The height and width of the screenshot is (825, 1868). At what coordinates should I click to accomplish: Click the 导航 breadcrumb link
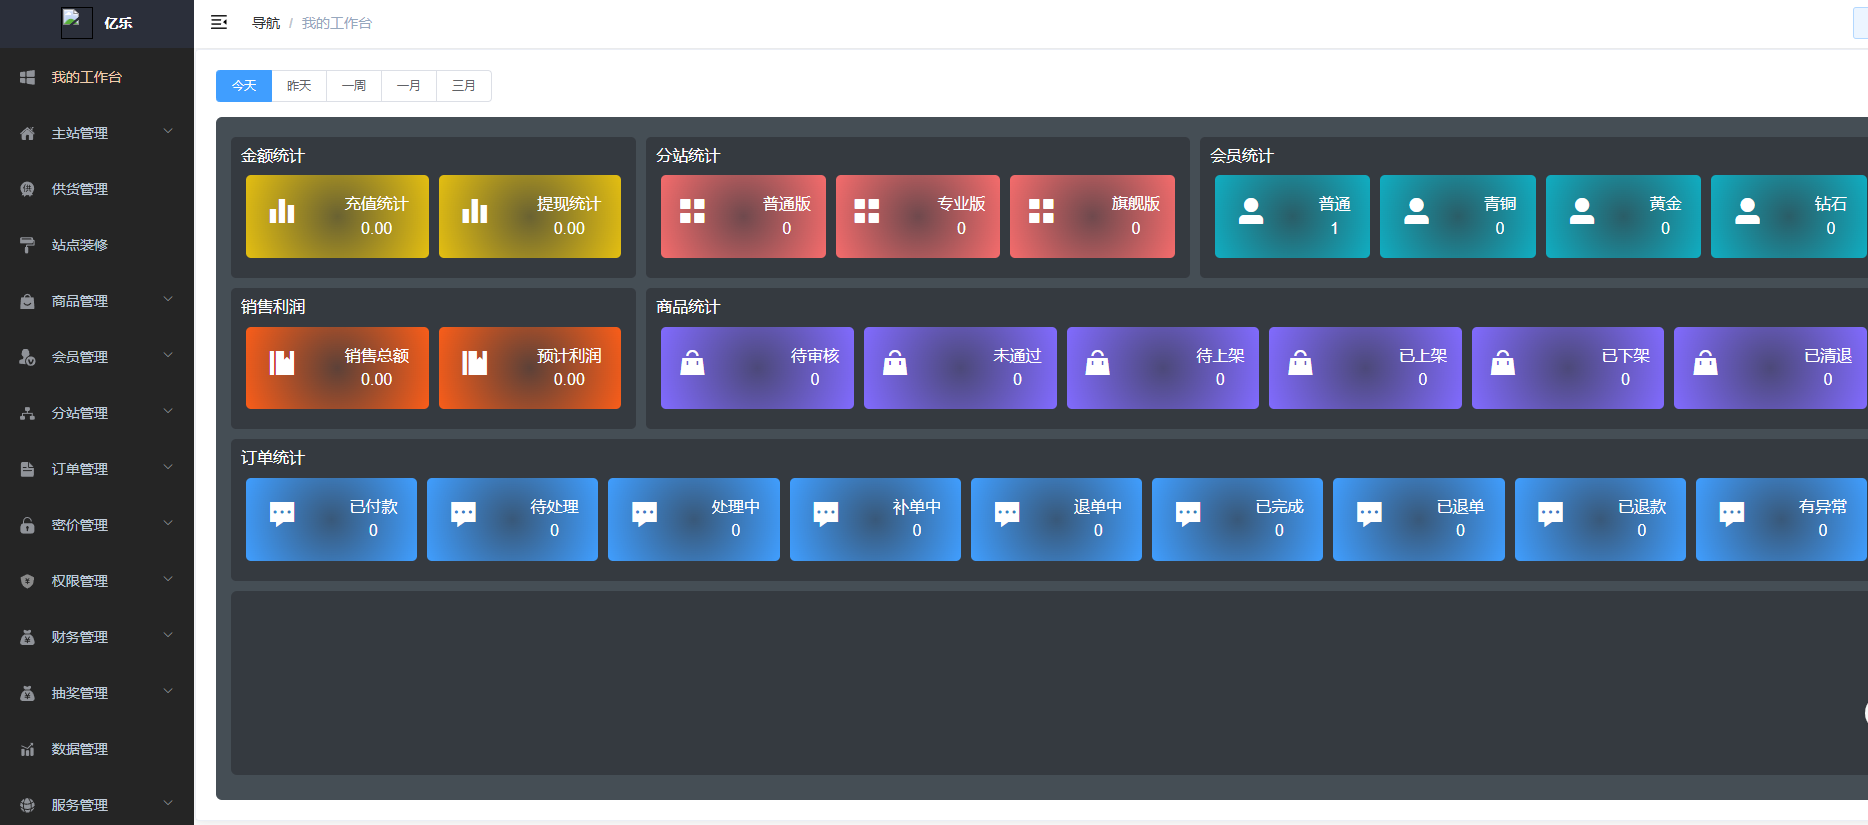(266, 23)
